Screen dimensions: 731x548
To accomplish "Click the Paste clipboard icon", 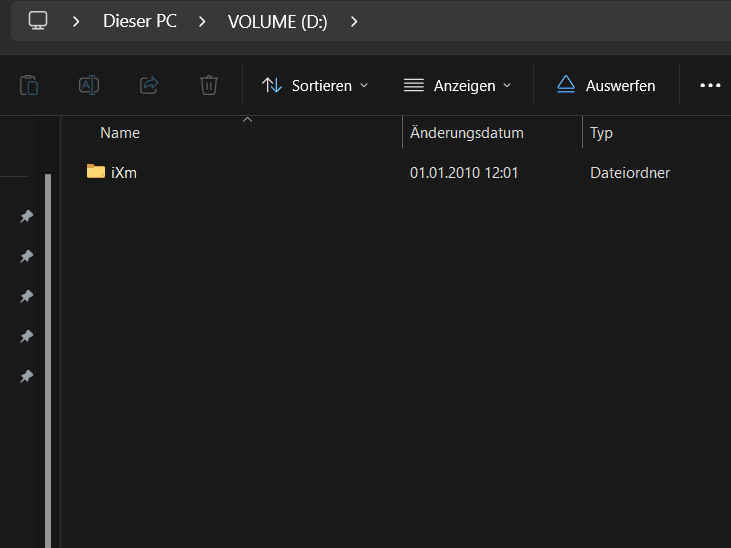I will click(29, 85).
